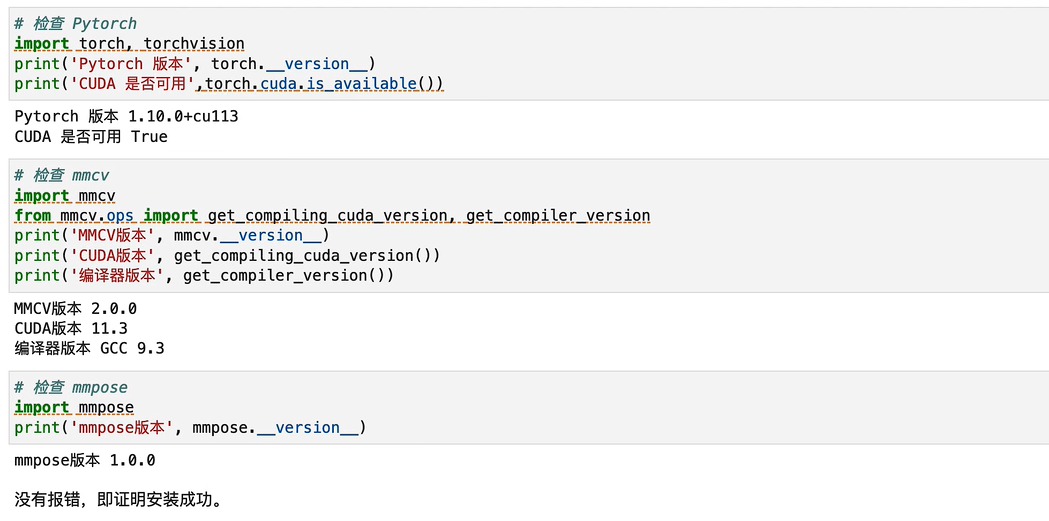
Task: Click the print('CUDA版本') code line
Action: point(227,255)
